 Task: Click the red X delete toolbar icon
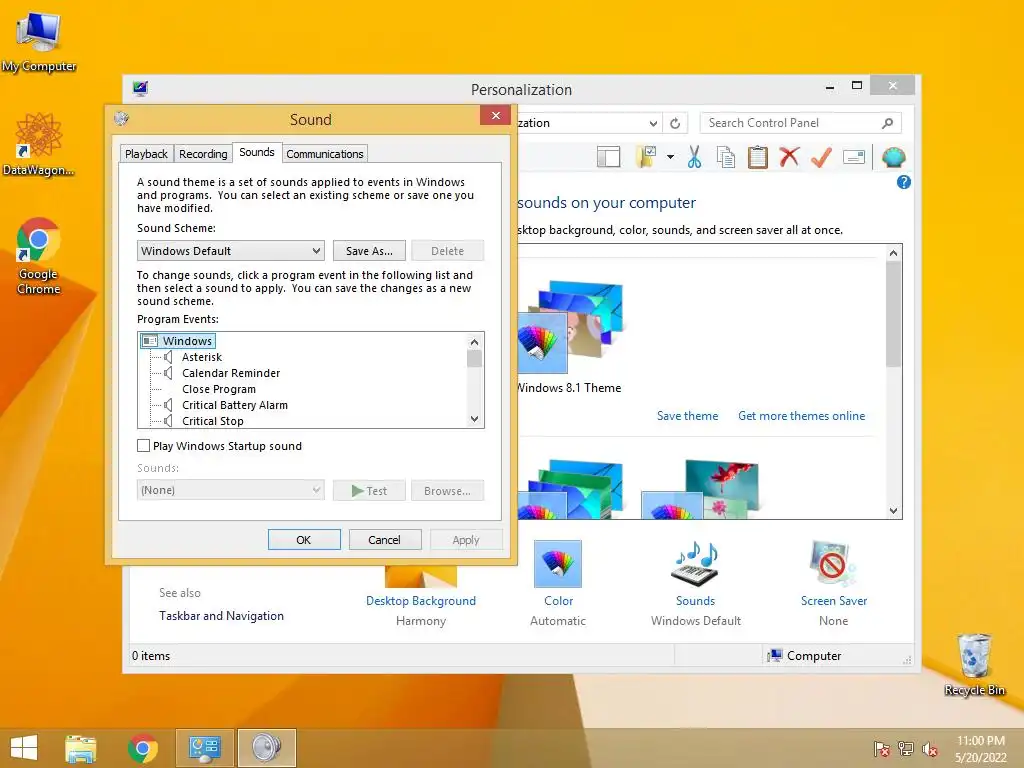coord(789,157)
